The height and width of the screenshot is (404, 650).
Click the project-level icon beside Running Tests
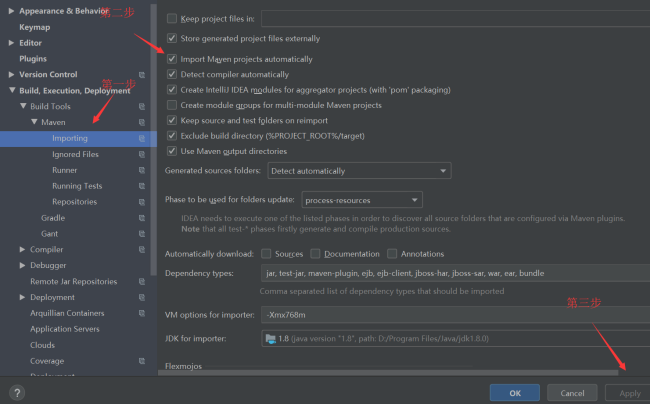point(142,186)
